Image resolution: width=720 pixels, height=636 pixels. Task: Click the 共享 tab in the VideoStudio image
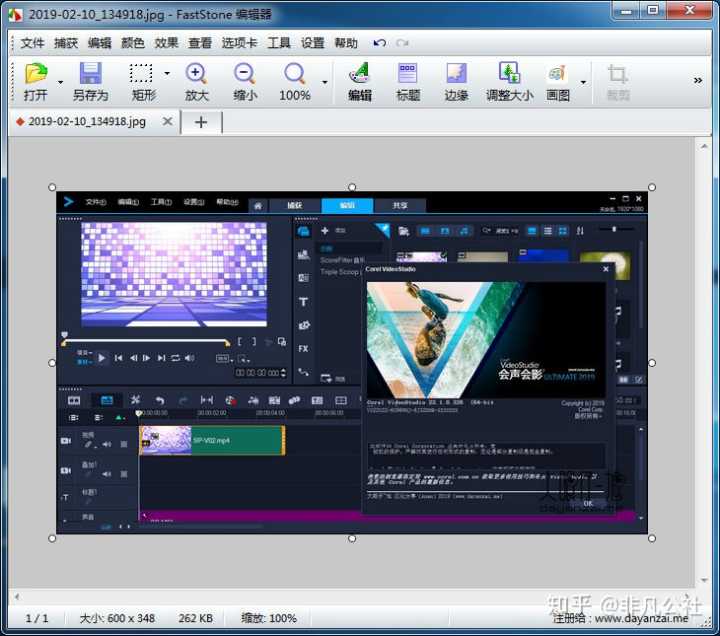[400, 205]
